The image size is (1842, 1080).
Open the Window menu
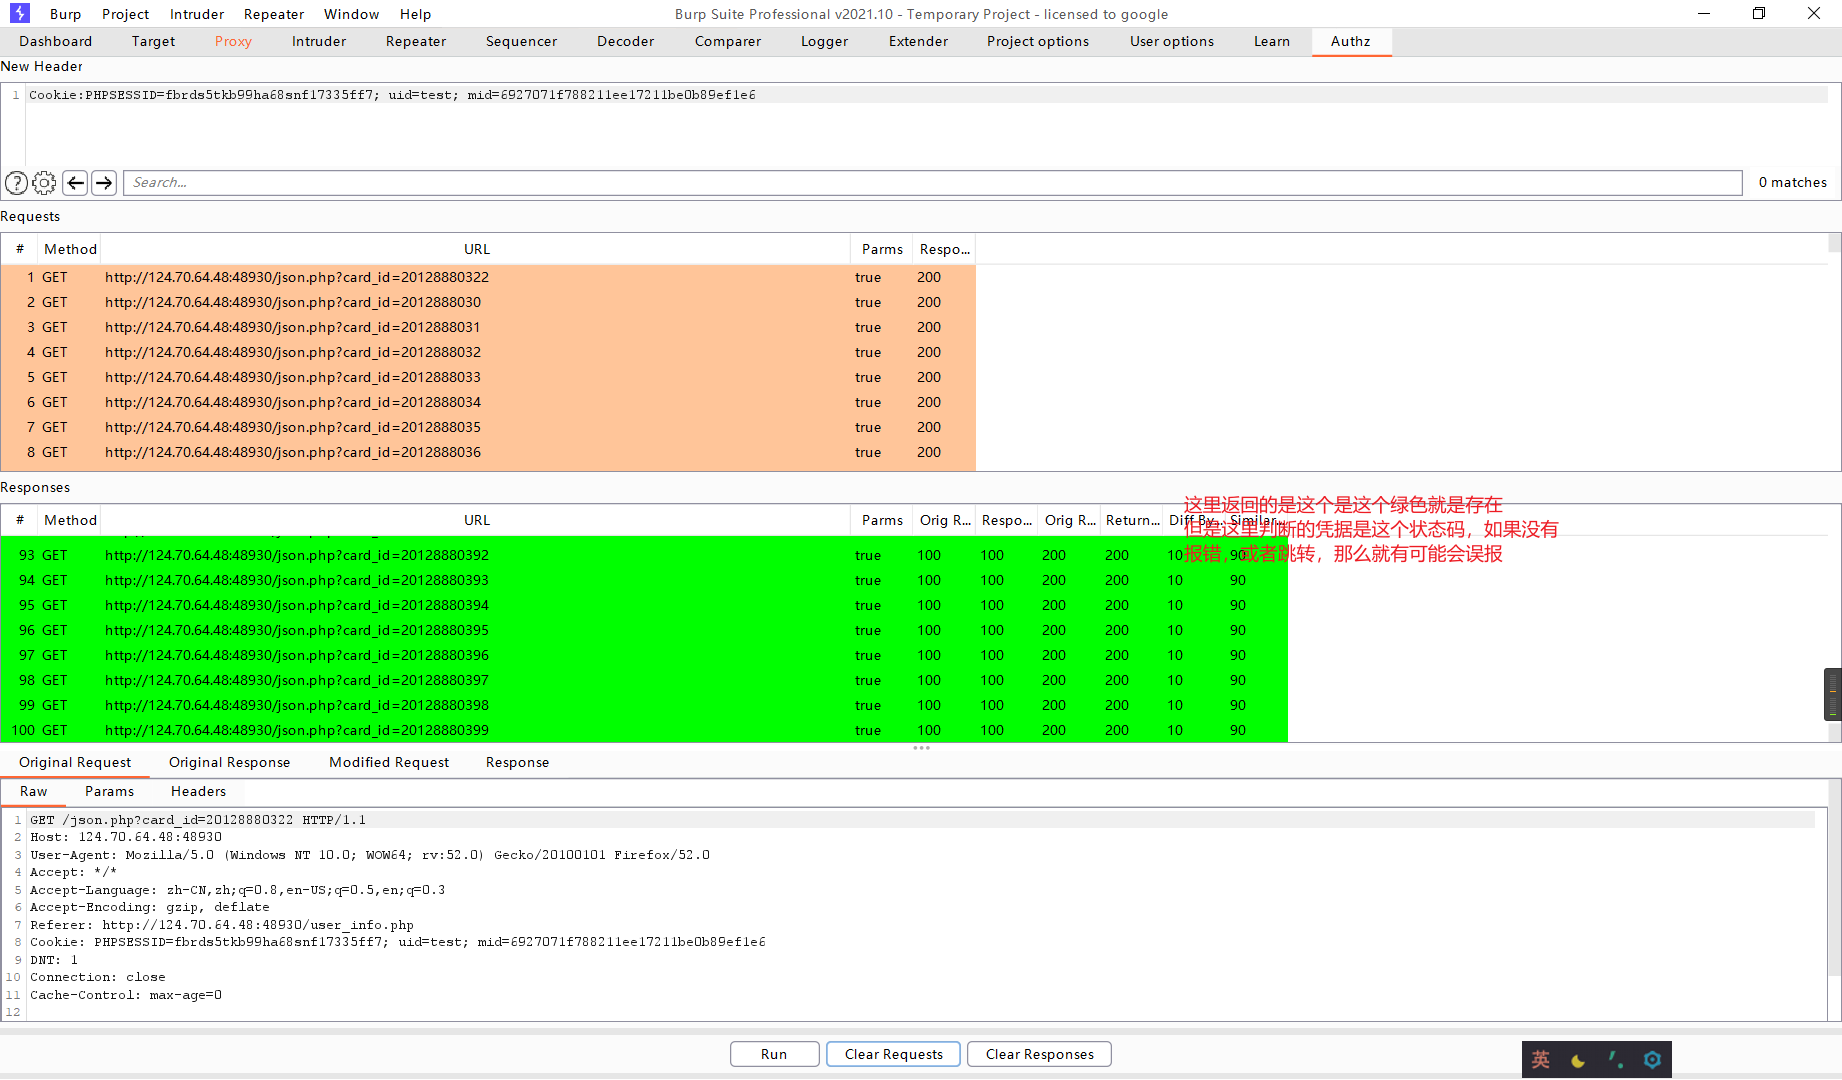pos(351,13)
